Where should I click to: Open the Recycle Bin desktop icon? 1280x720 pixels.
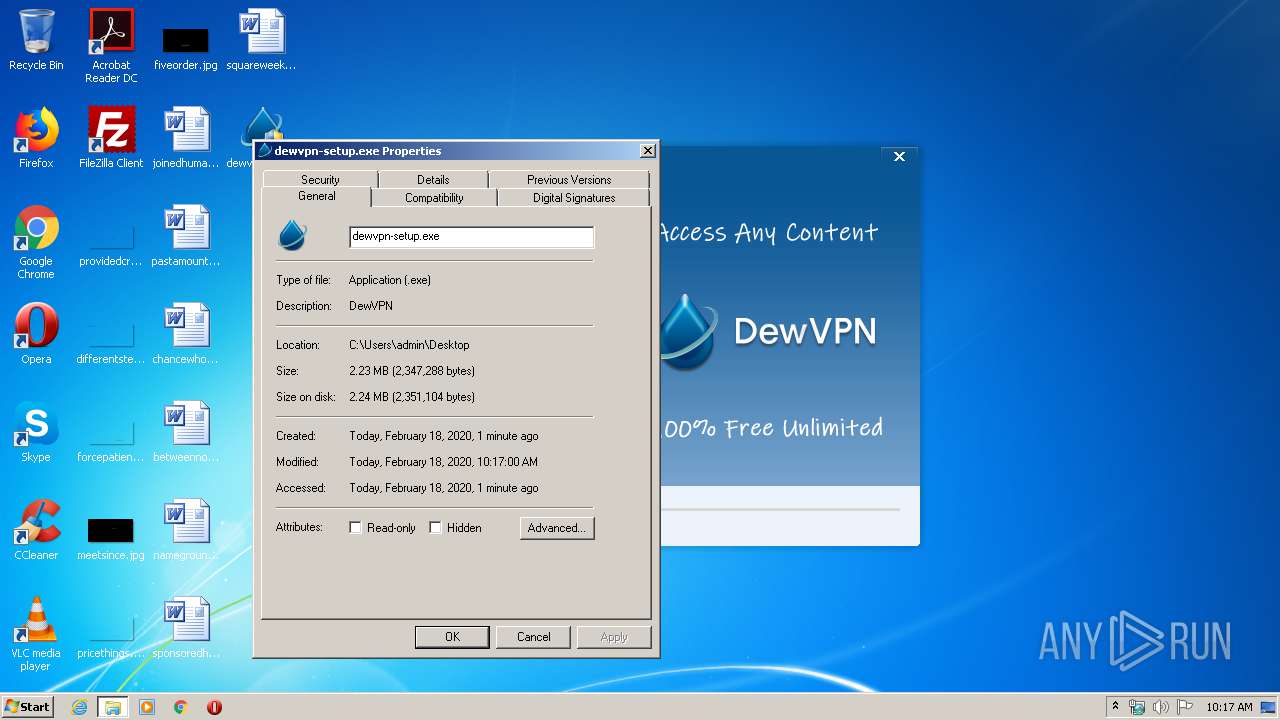tap(36, 40)
